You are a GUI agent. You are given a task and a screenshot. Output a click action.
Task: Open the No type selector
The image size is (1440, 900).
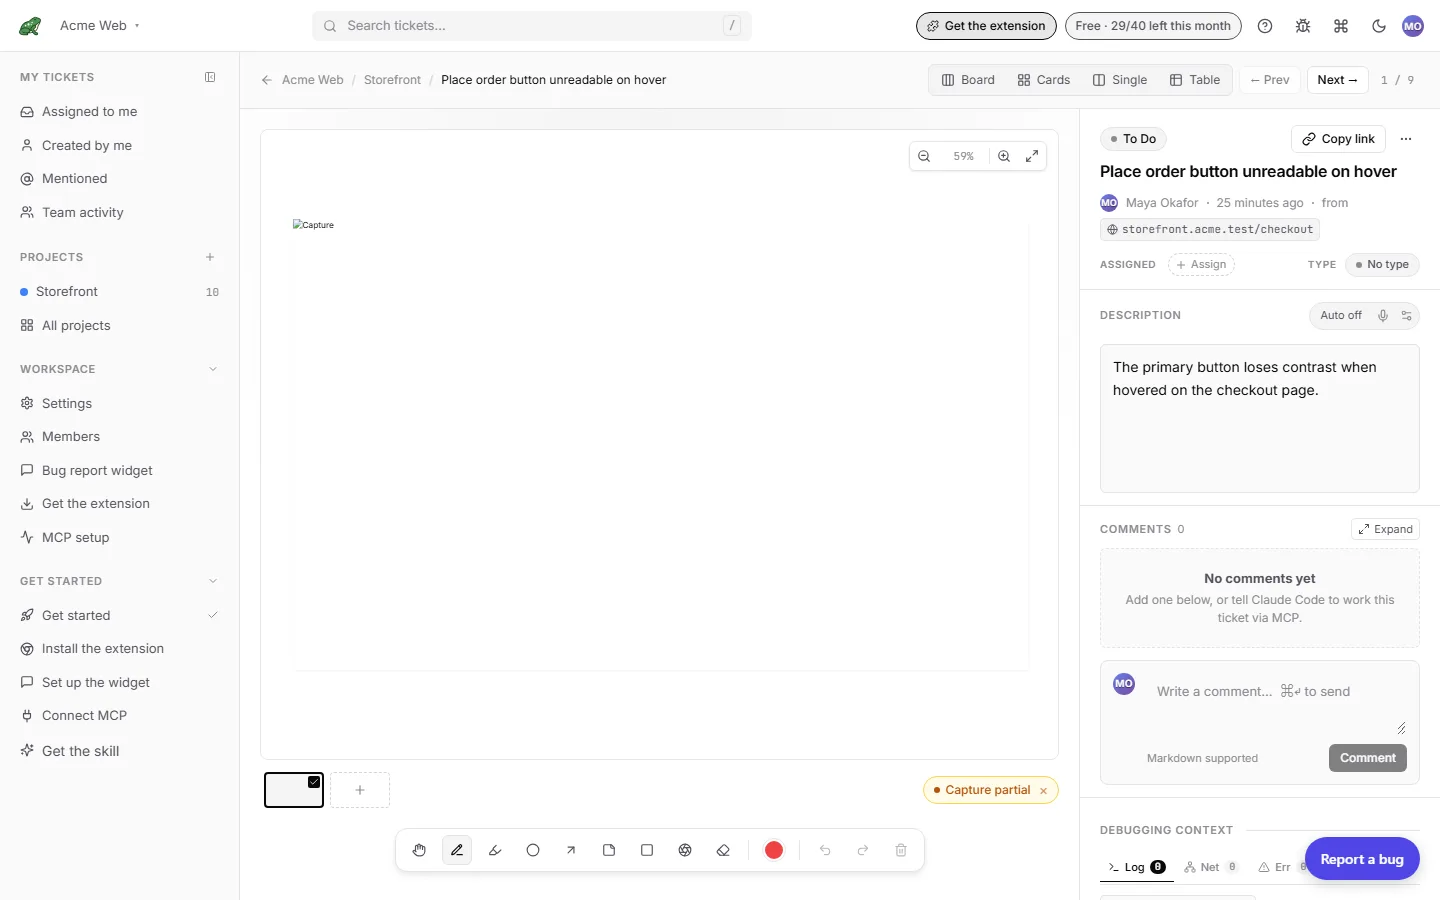[1382, 265]
